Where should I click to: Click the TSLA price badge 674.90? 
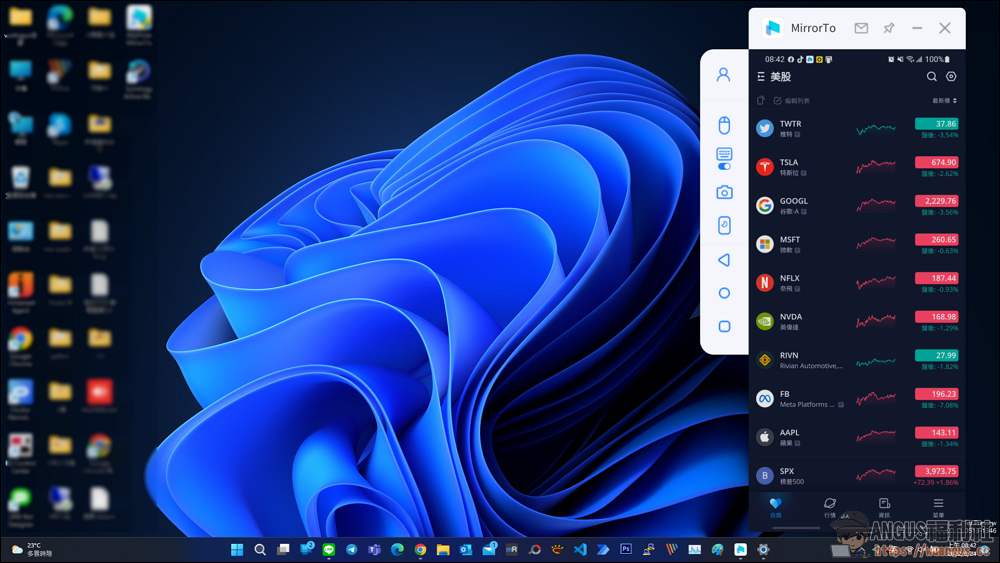point(936,162)
